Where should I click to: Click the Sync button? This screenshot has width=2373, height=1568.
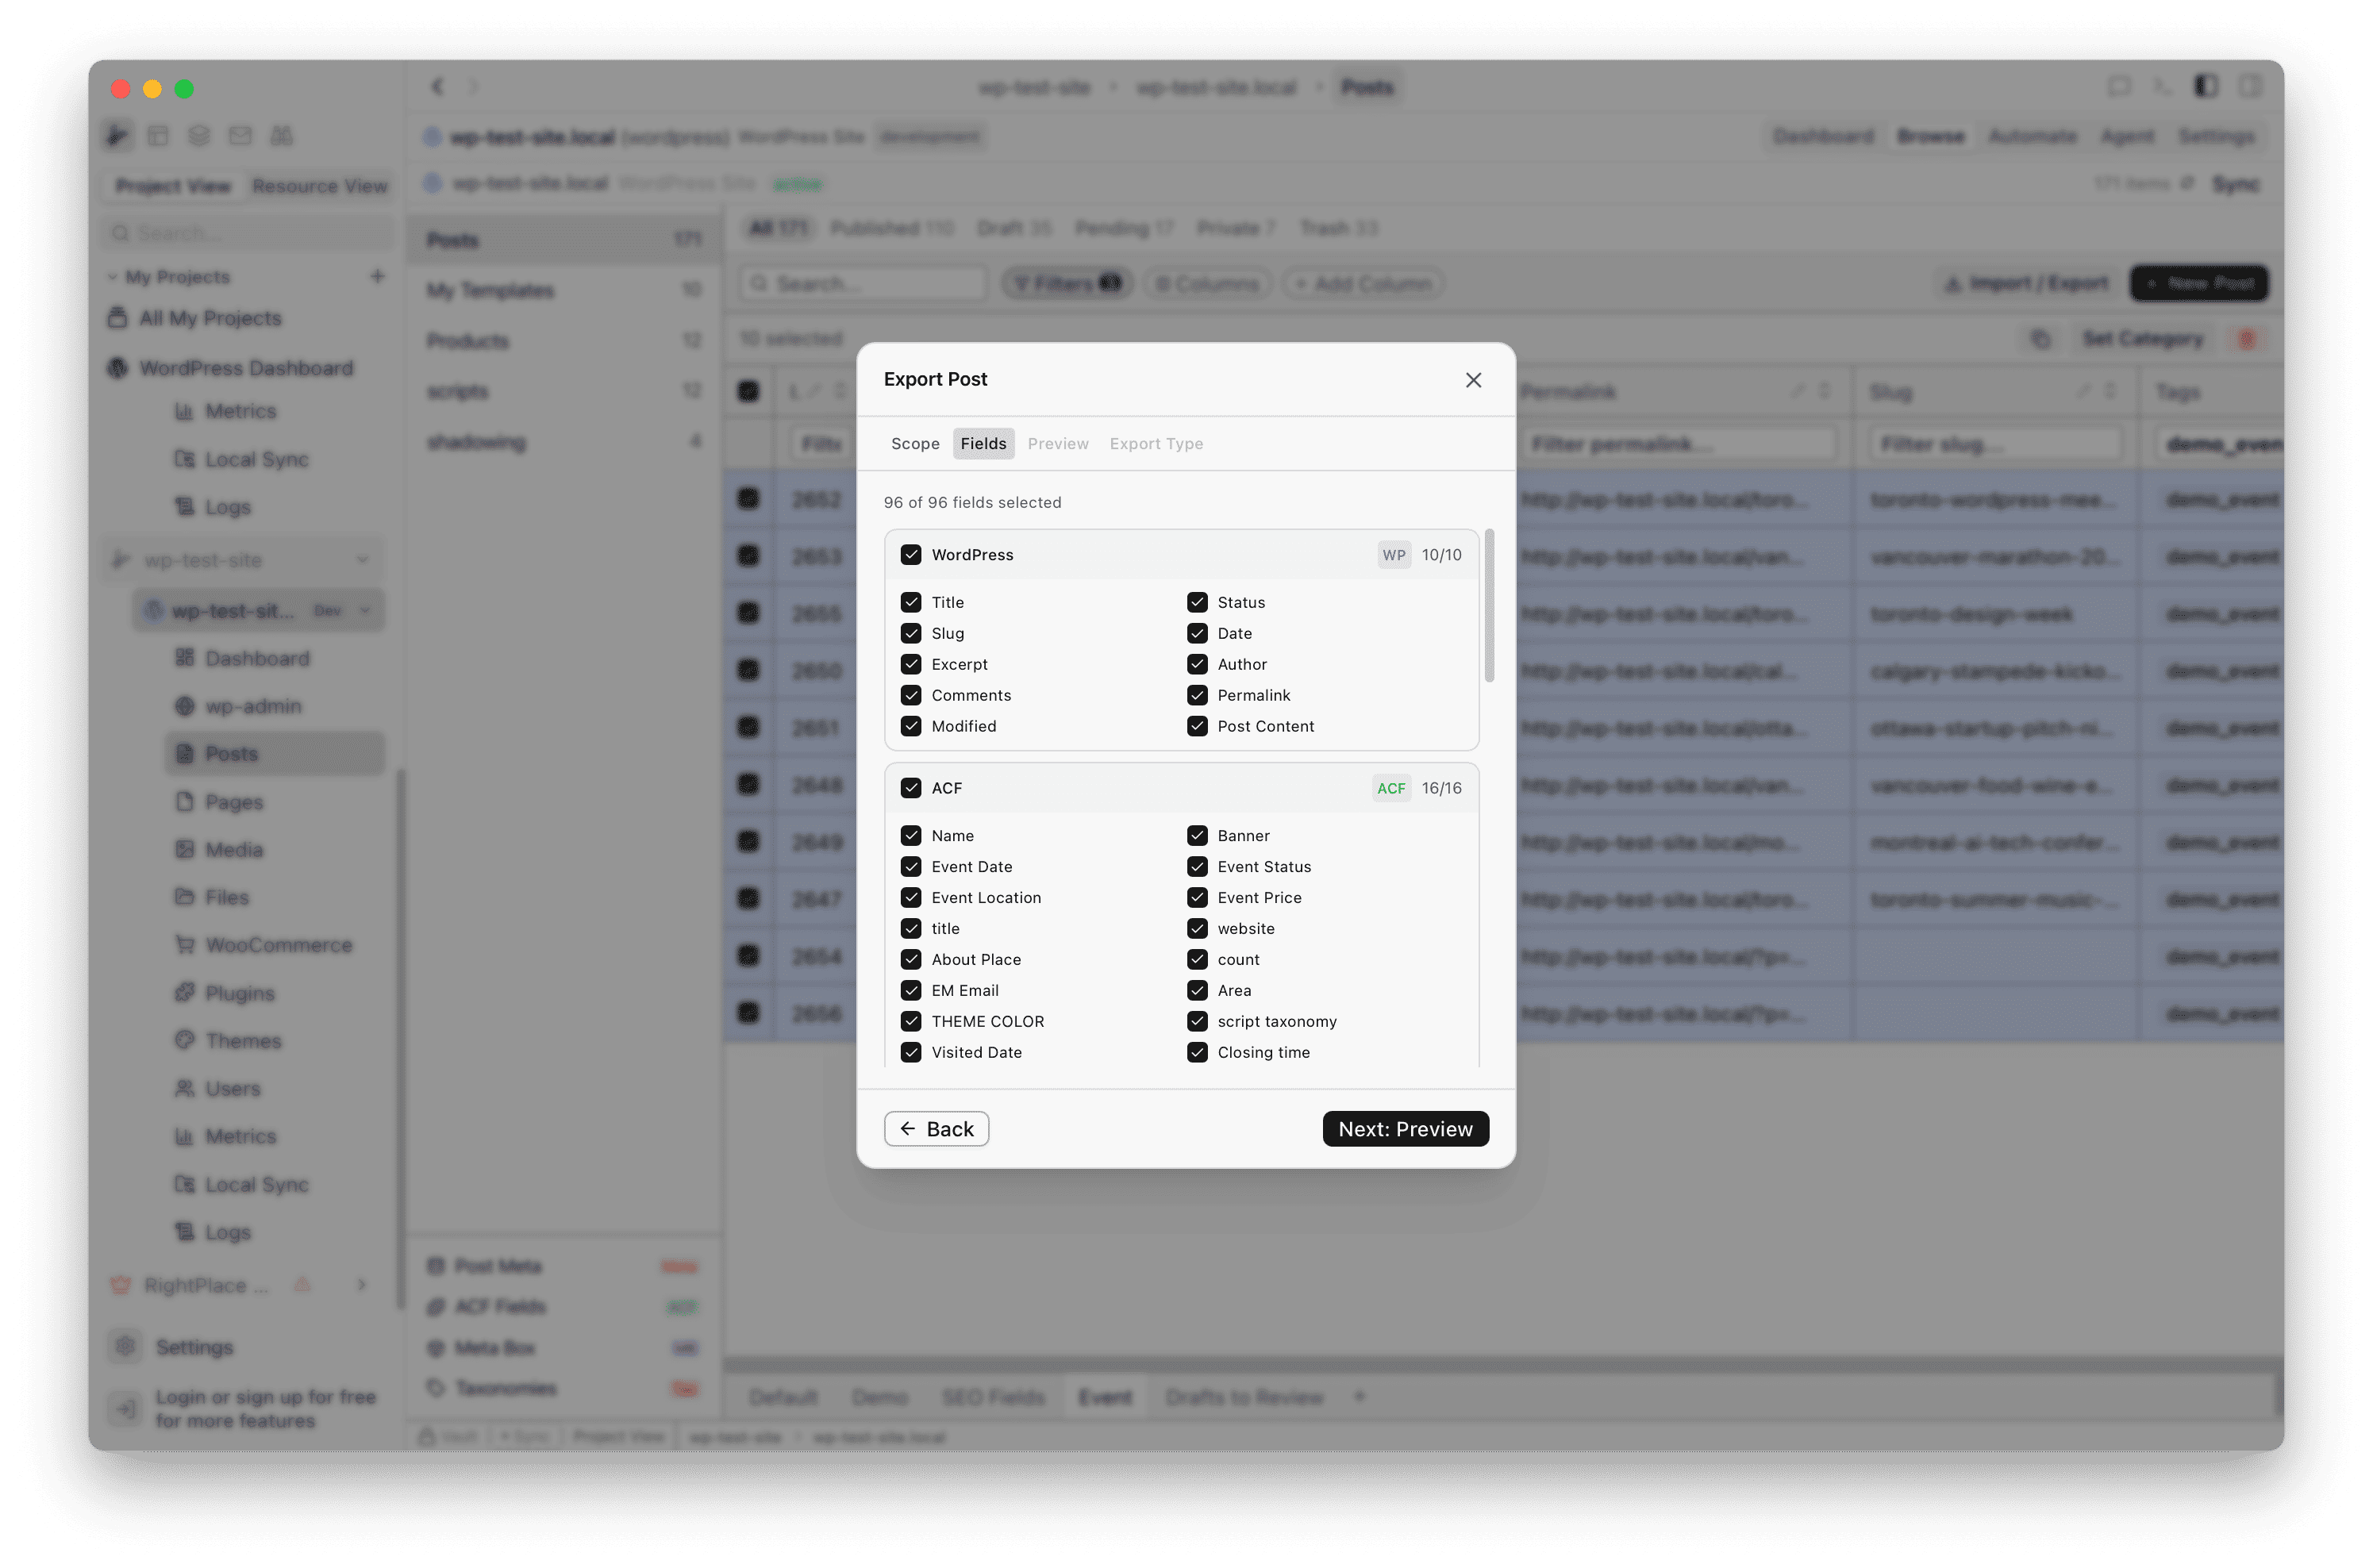click(x=2235, y=184)
